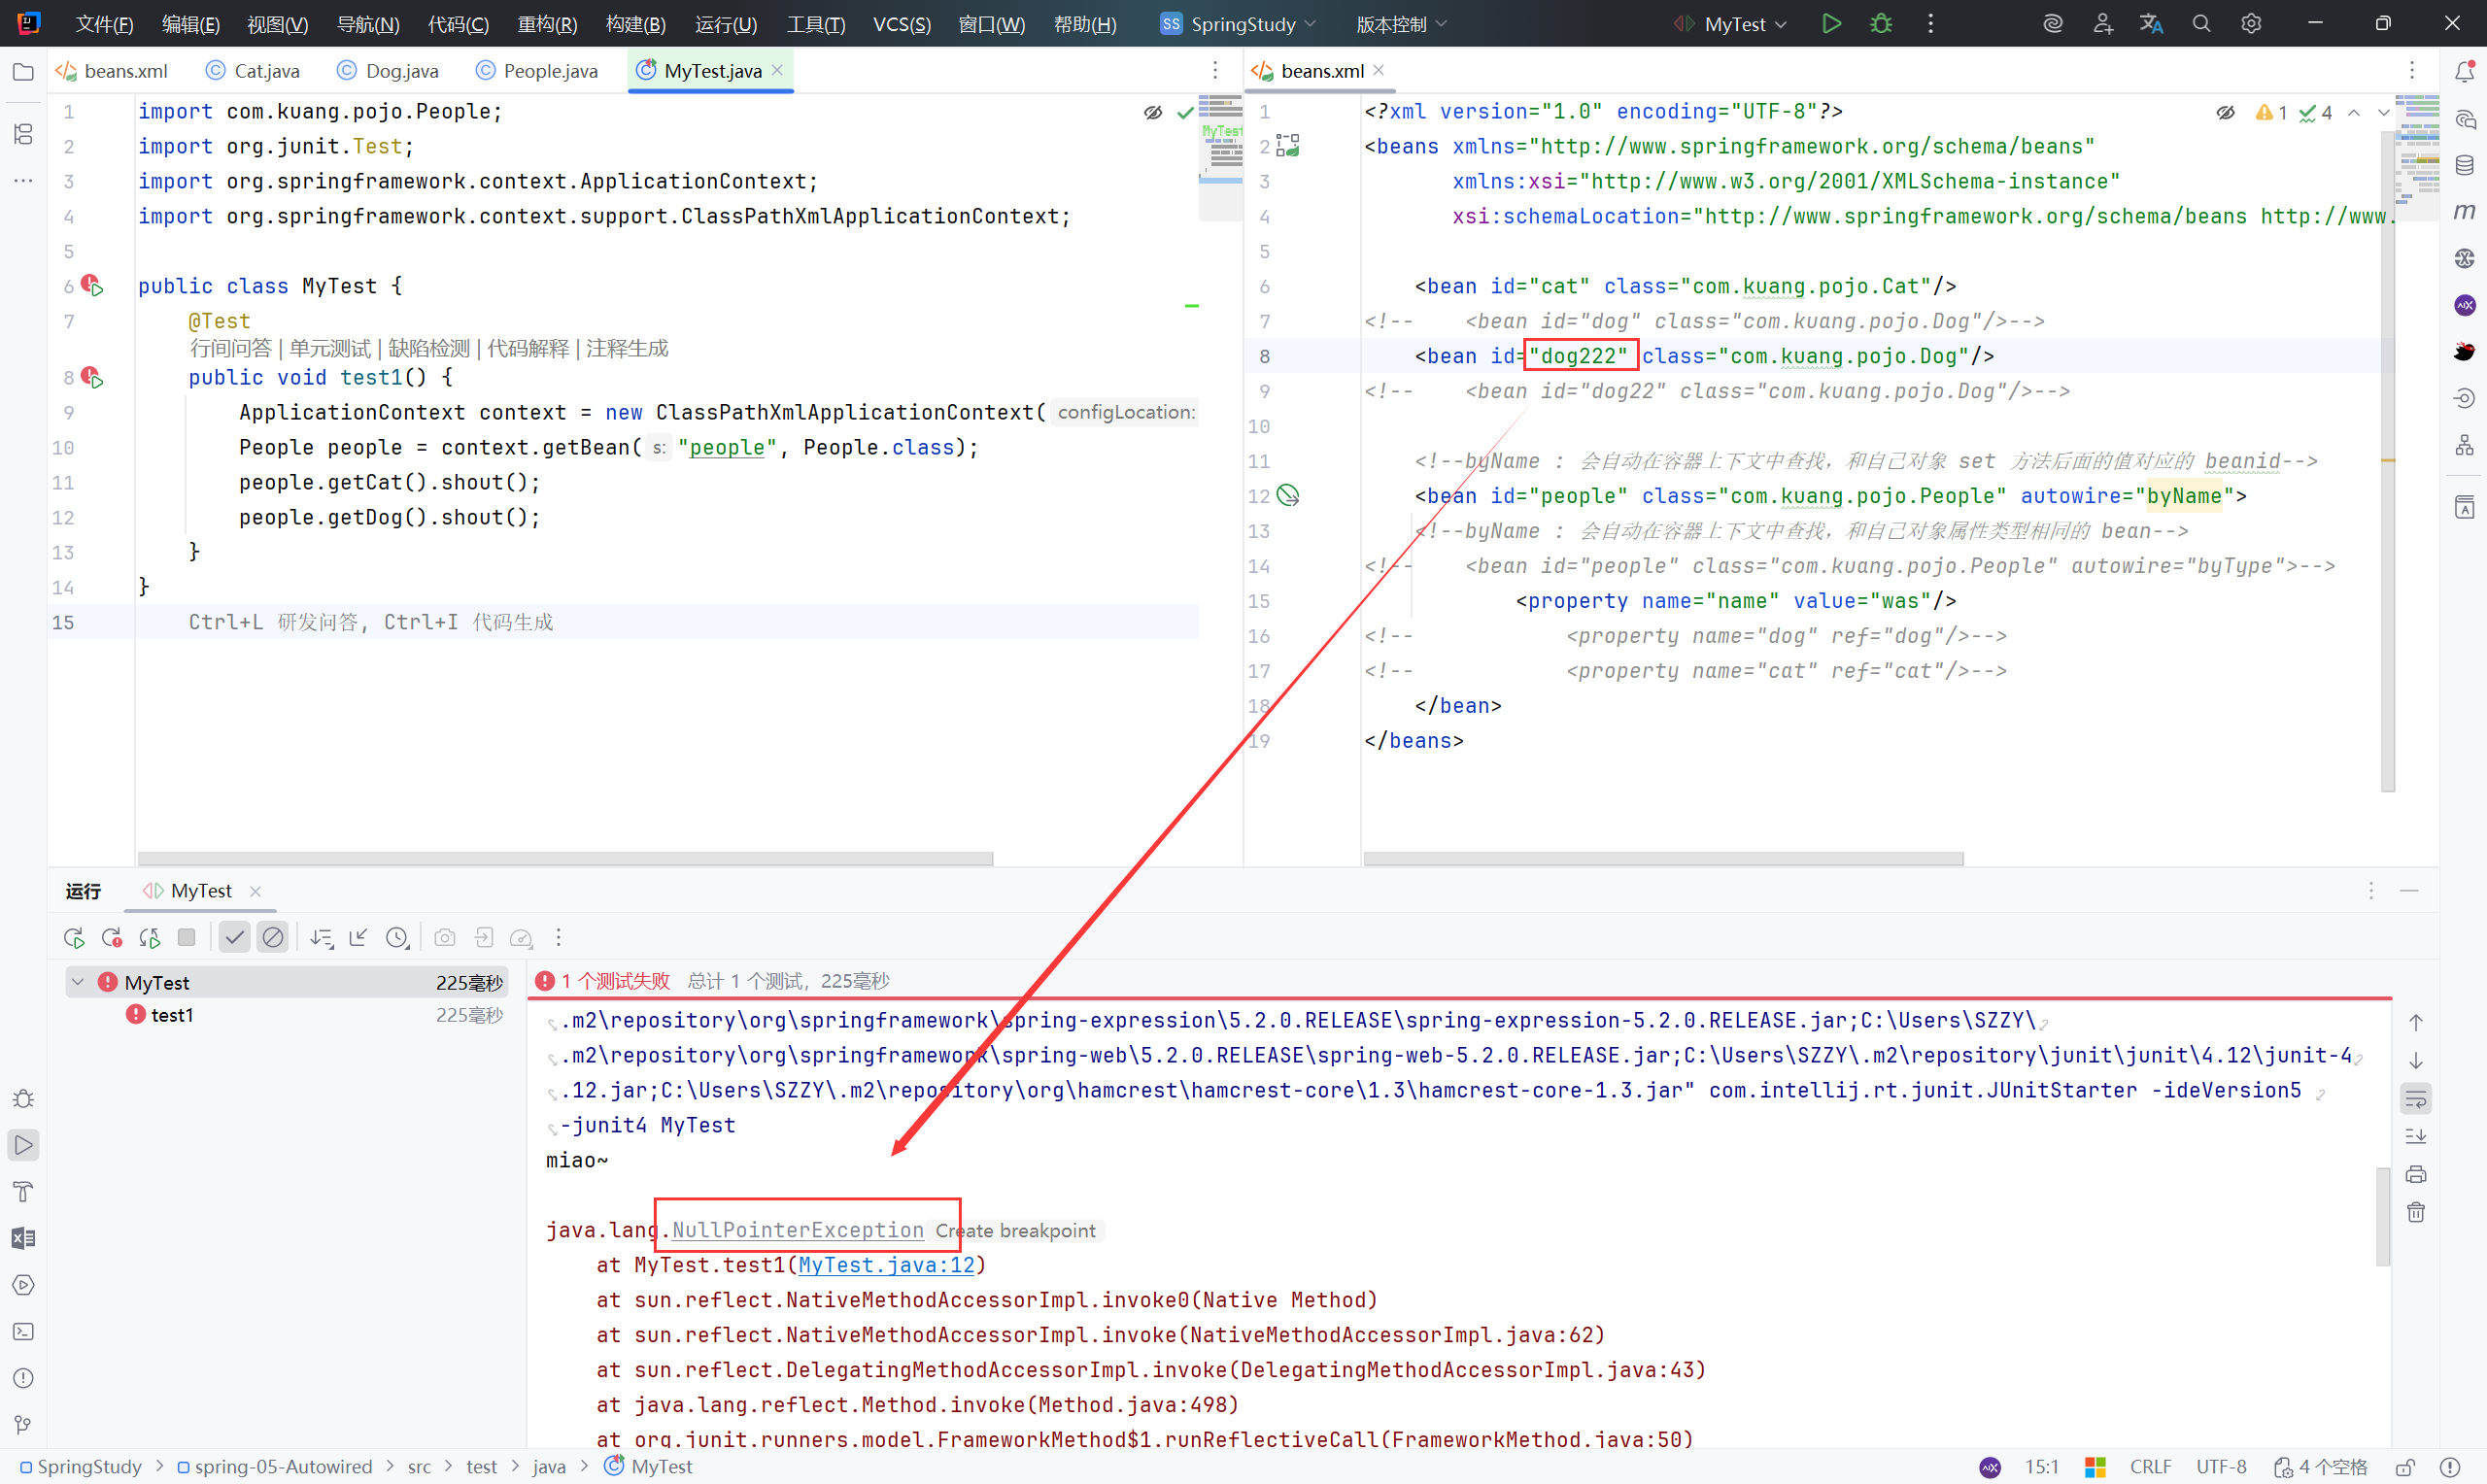The height and width of the screenshot is (1484, 2487).
Task: Click the MyTest.java:12 stack trace link
Action: pos(886,1265)
